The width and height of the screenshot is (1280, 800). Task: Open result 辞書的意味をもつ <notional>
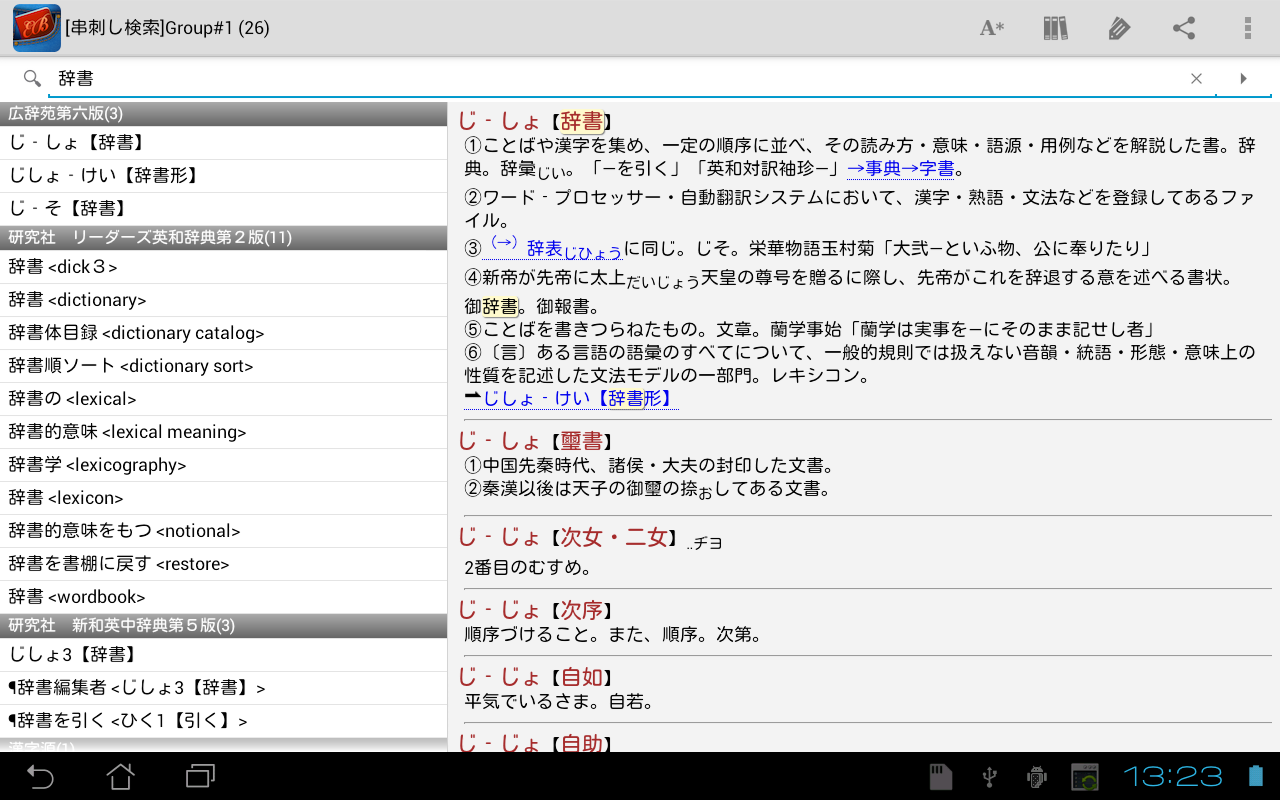tap(223, 531)
